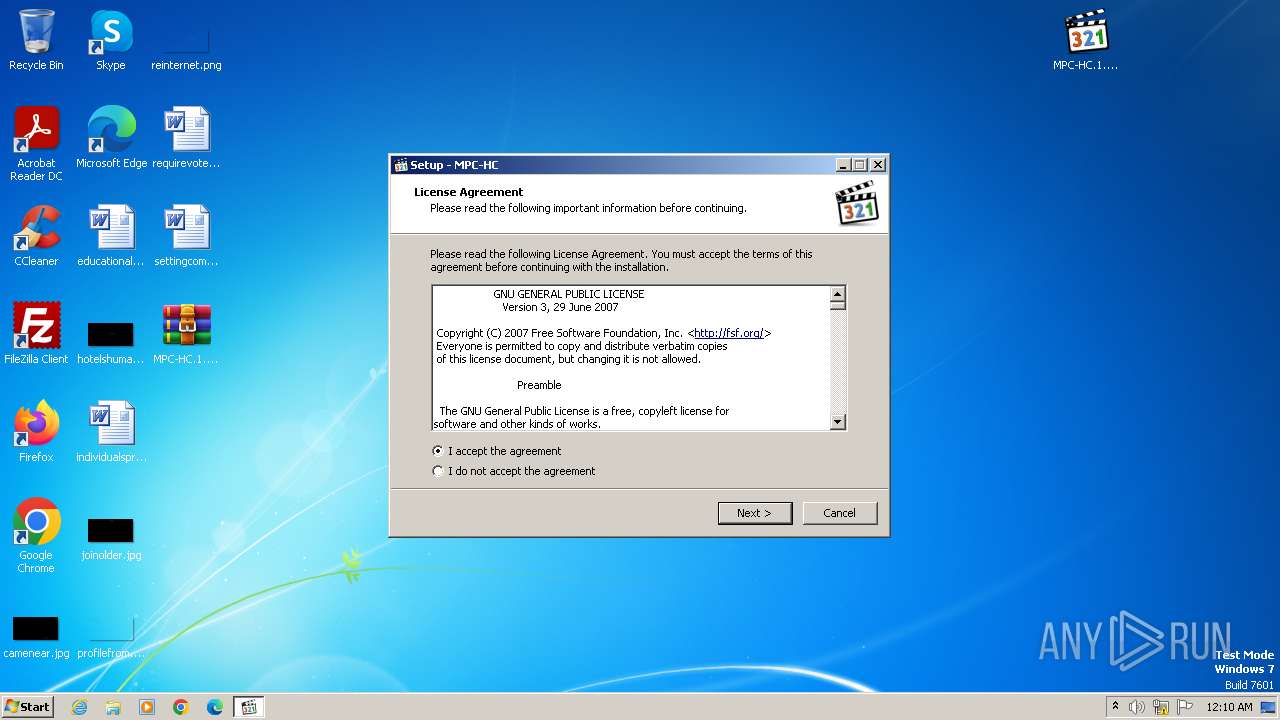Open Edge from the taskbar

tap(215, 707)
